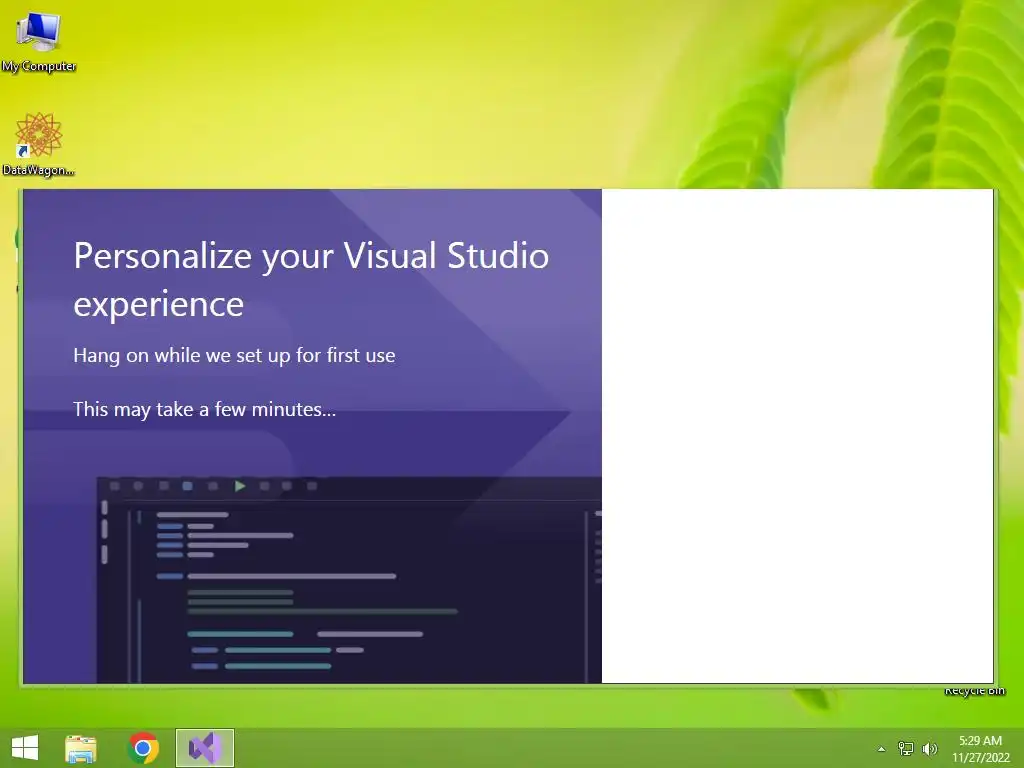Open the My Computer desktop icon

(x=39, y=41)
